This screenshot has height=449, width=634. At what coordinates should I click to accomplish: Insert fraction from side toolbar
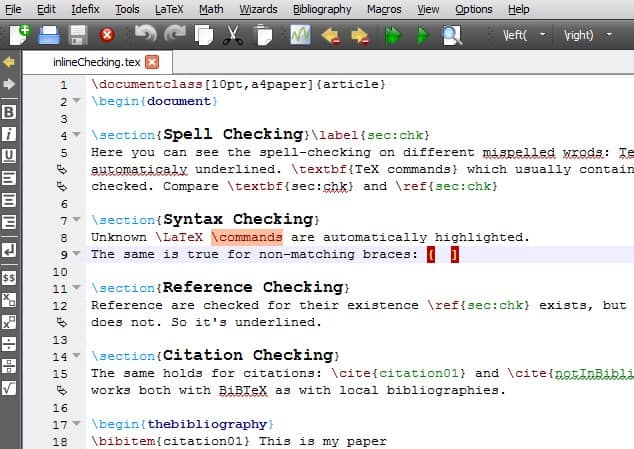[x=9, y=344]
